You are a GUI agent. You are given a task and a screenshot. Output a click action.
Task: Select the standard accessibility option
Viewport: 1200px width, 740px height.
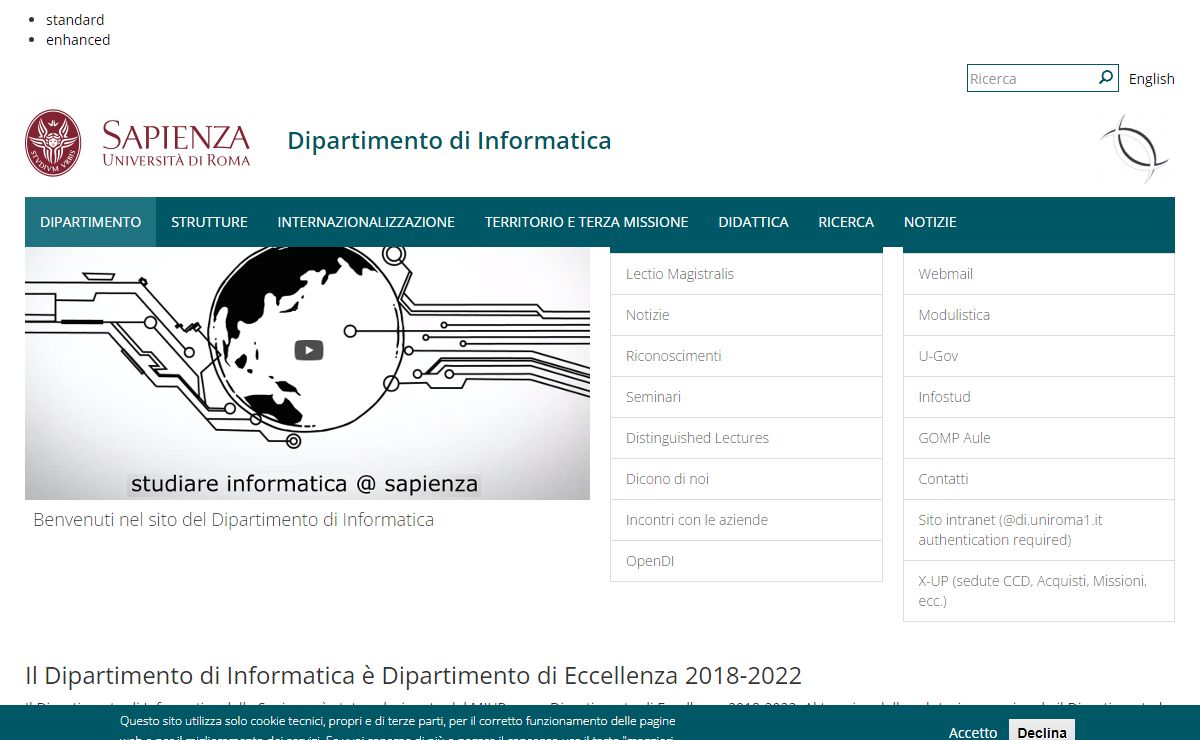tap(75, 19)
